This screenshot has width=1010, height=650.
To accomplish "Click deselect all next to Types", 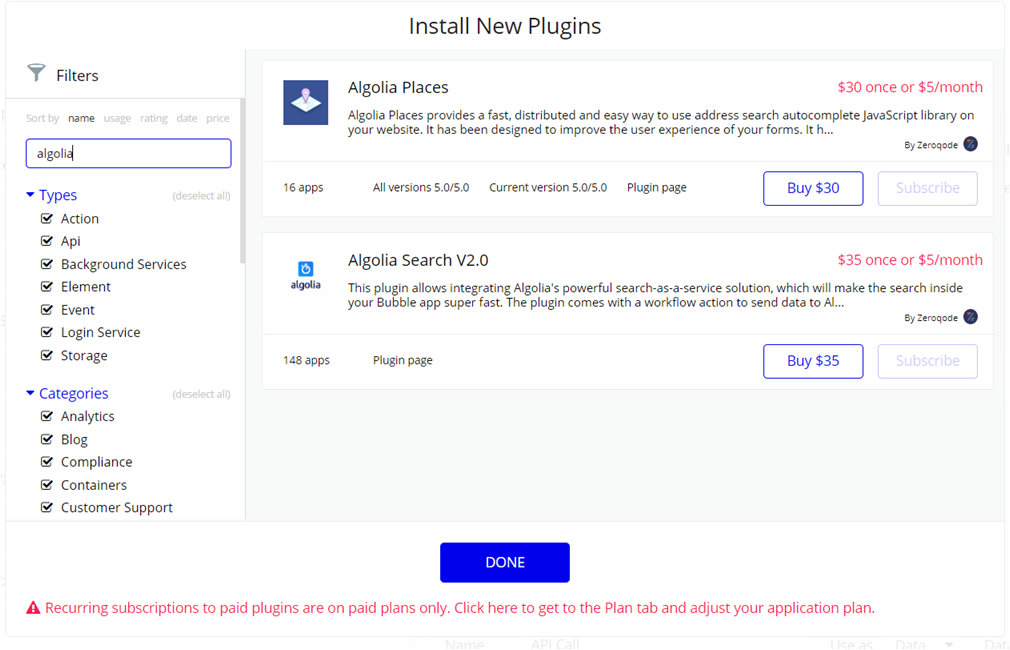I will coord(201,196).
